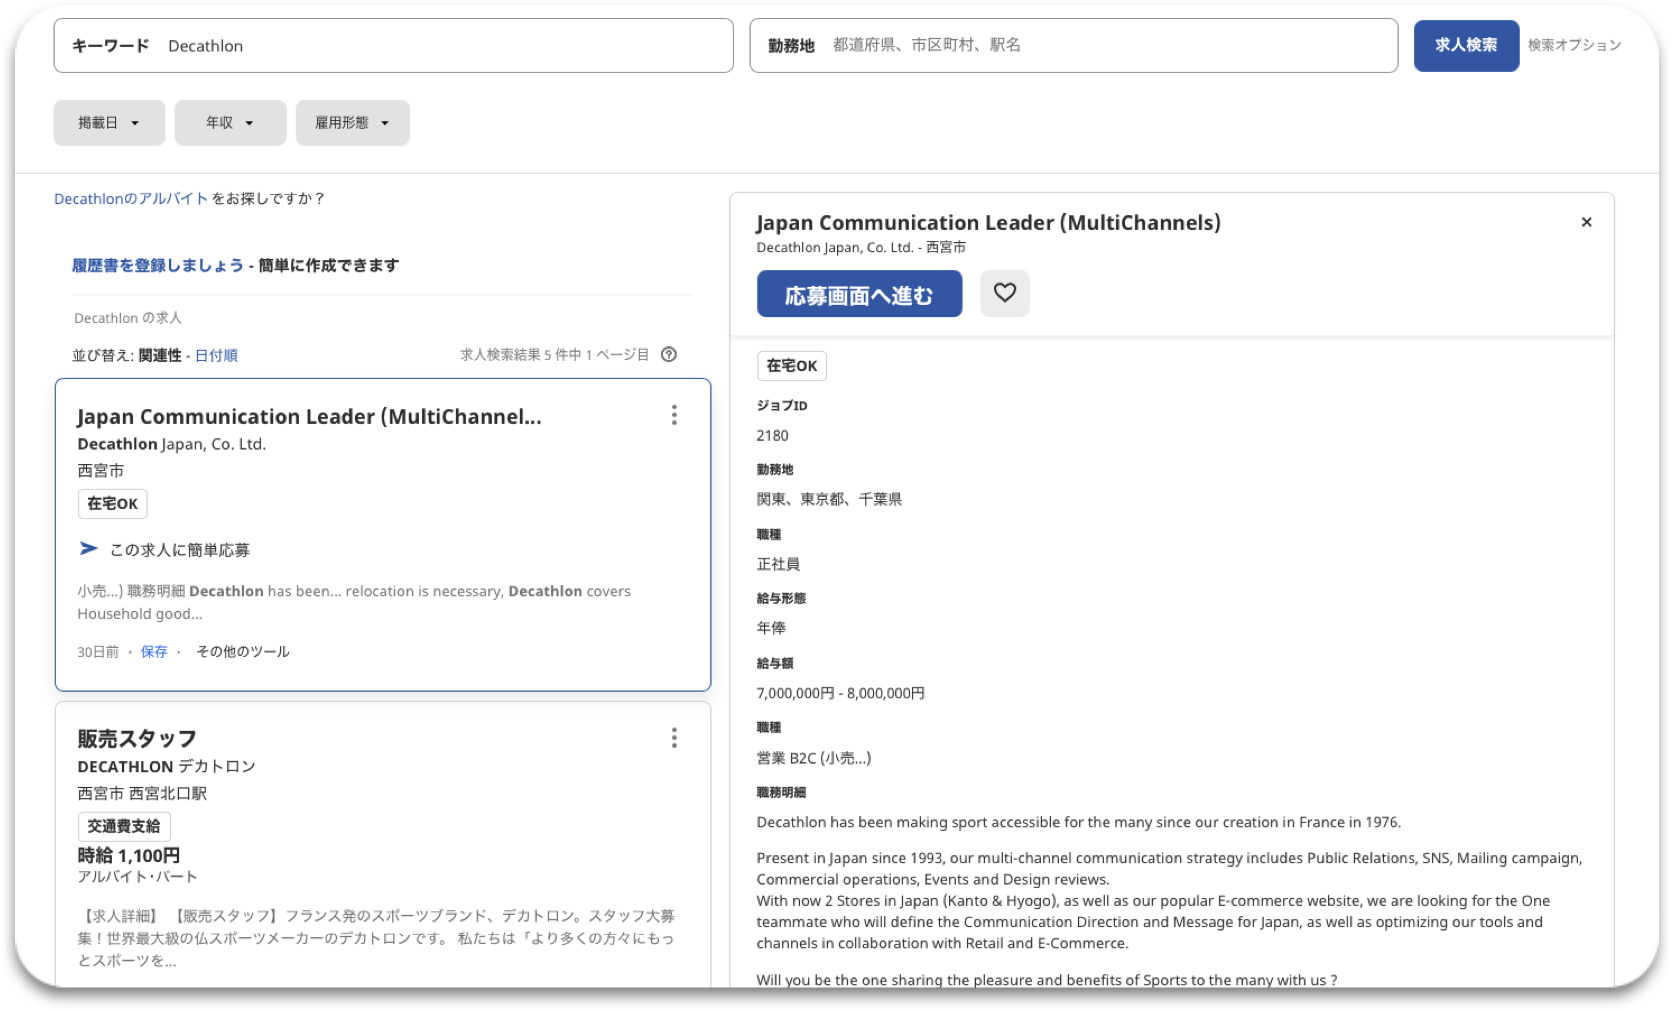
Task: Expand the 掲載日 filter dropdown
Action: point(109,123)
